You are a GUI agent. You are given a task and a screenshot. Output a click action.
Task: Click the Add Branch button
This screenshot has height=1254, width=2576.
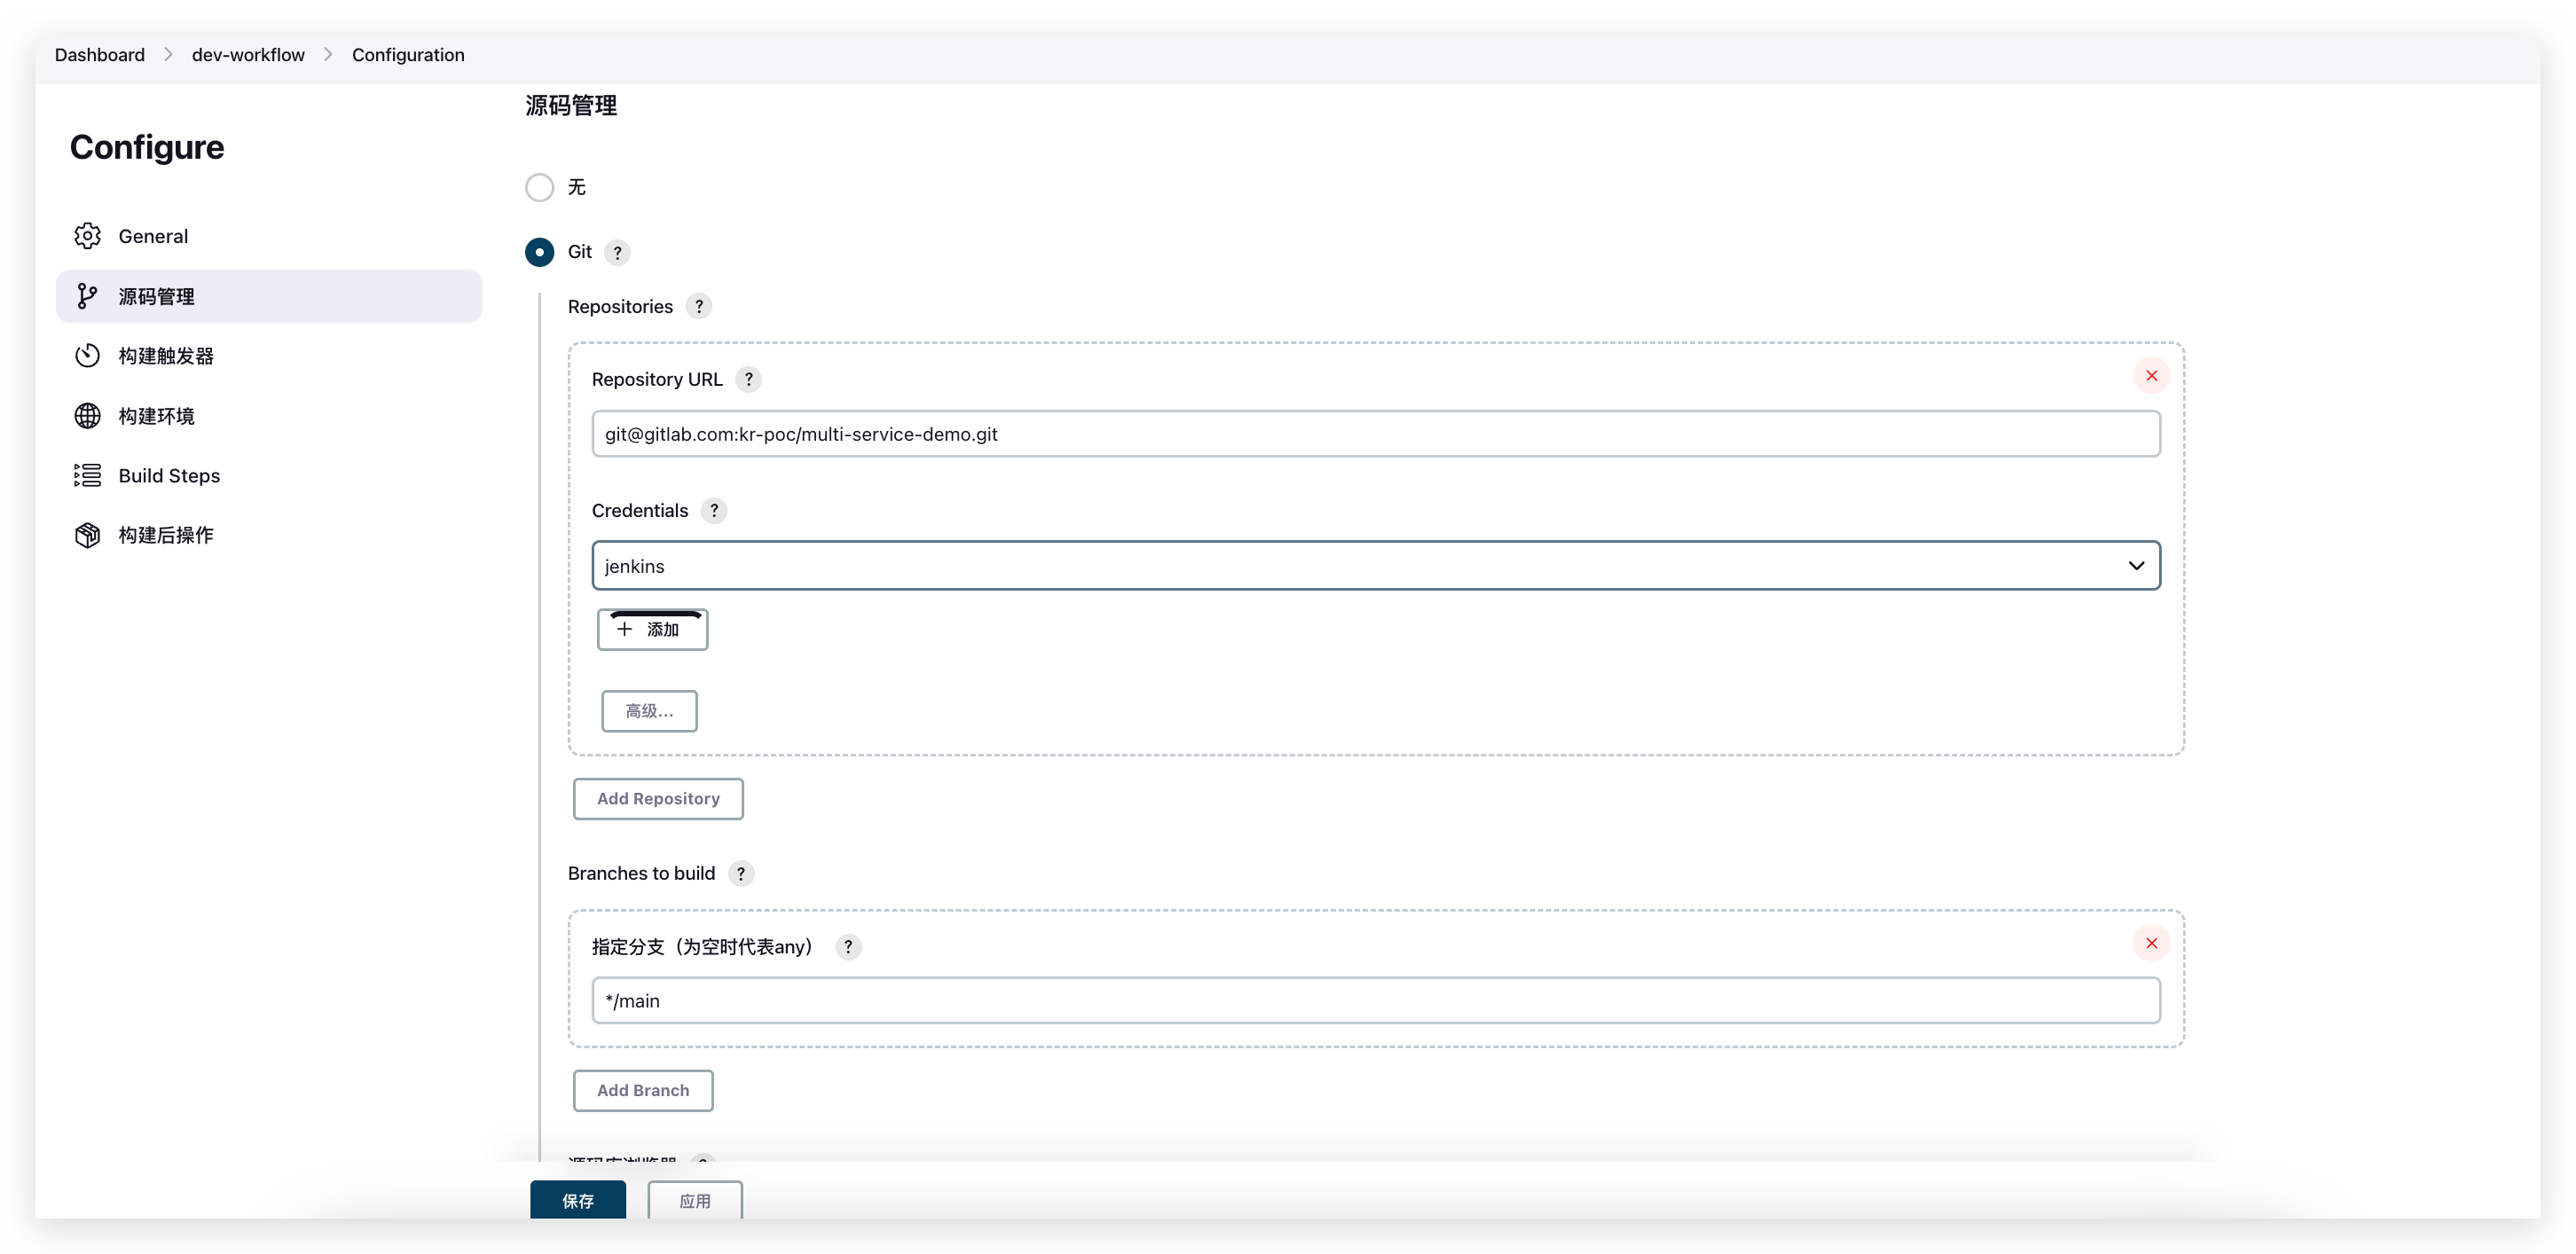pyautogui.click(x=643, y=1091)
